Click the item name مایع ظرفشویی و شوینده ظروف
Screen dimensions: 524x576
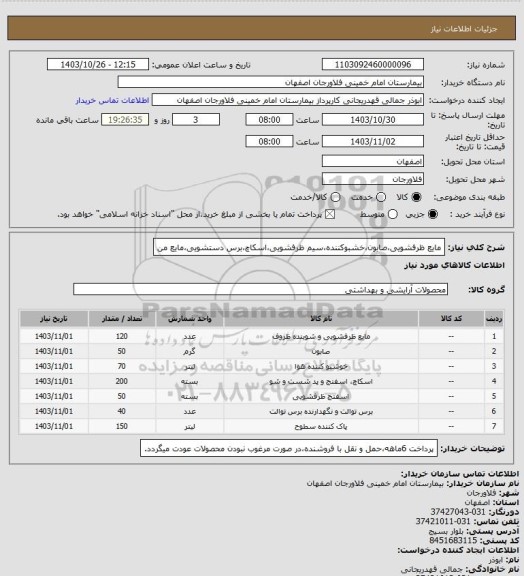coord(321,336)
